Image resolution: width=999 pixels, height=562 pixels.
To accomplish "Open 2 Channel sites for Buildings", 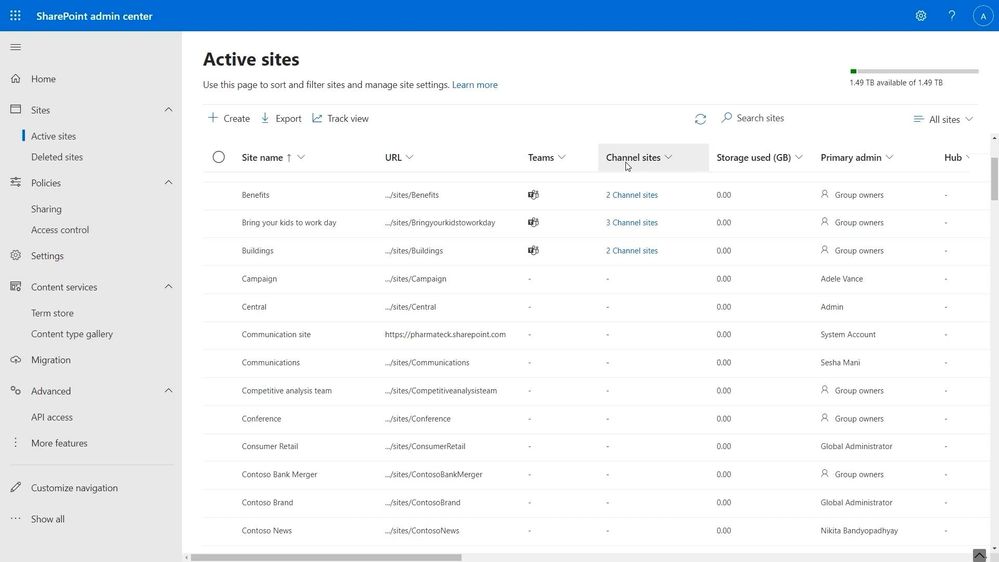I will 632,250.
